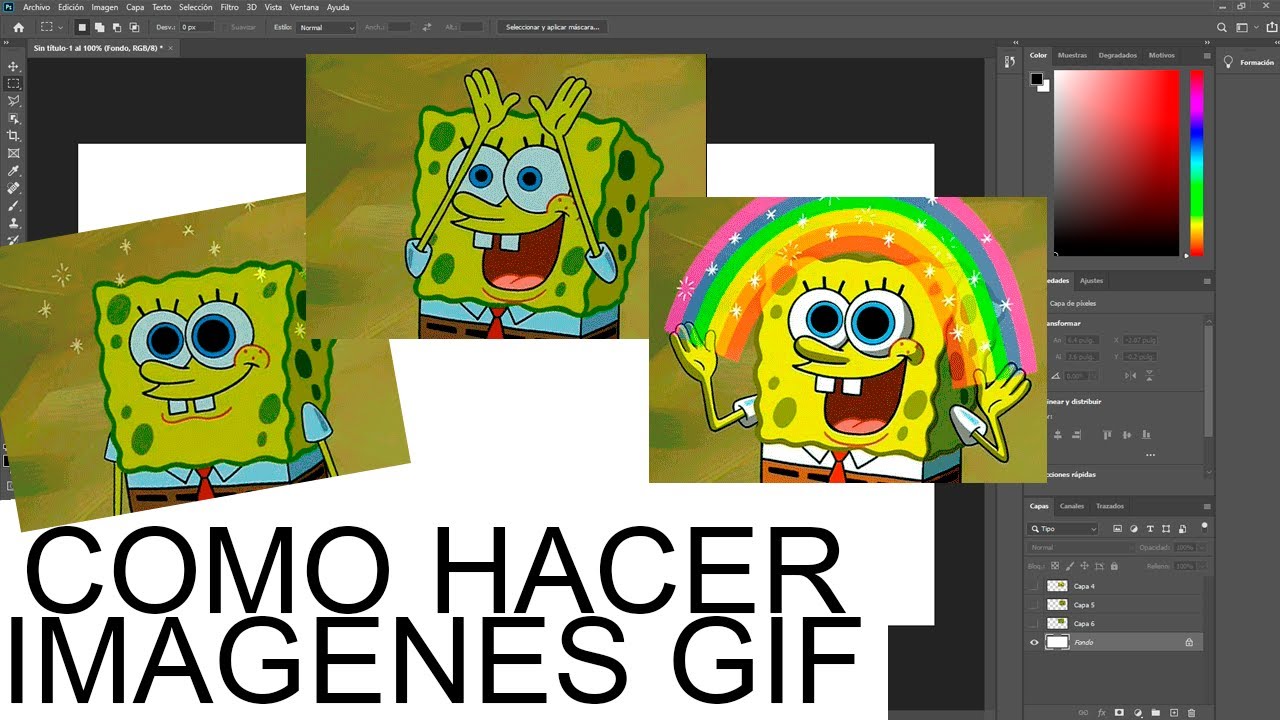Screen dimensions: 1280x720
Task: Select the Crop tool
Action: 13,136
